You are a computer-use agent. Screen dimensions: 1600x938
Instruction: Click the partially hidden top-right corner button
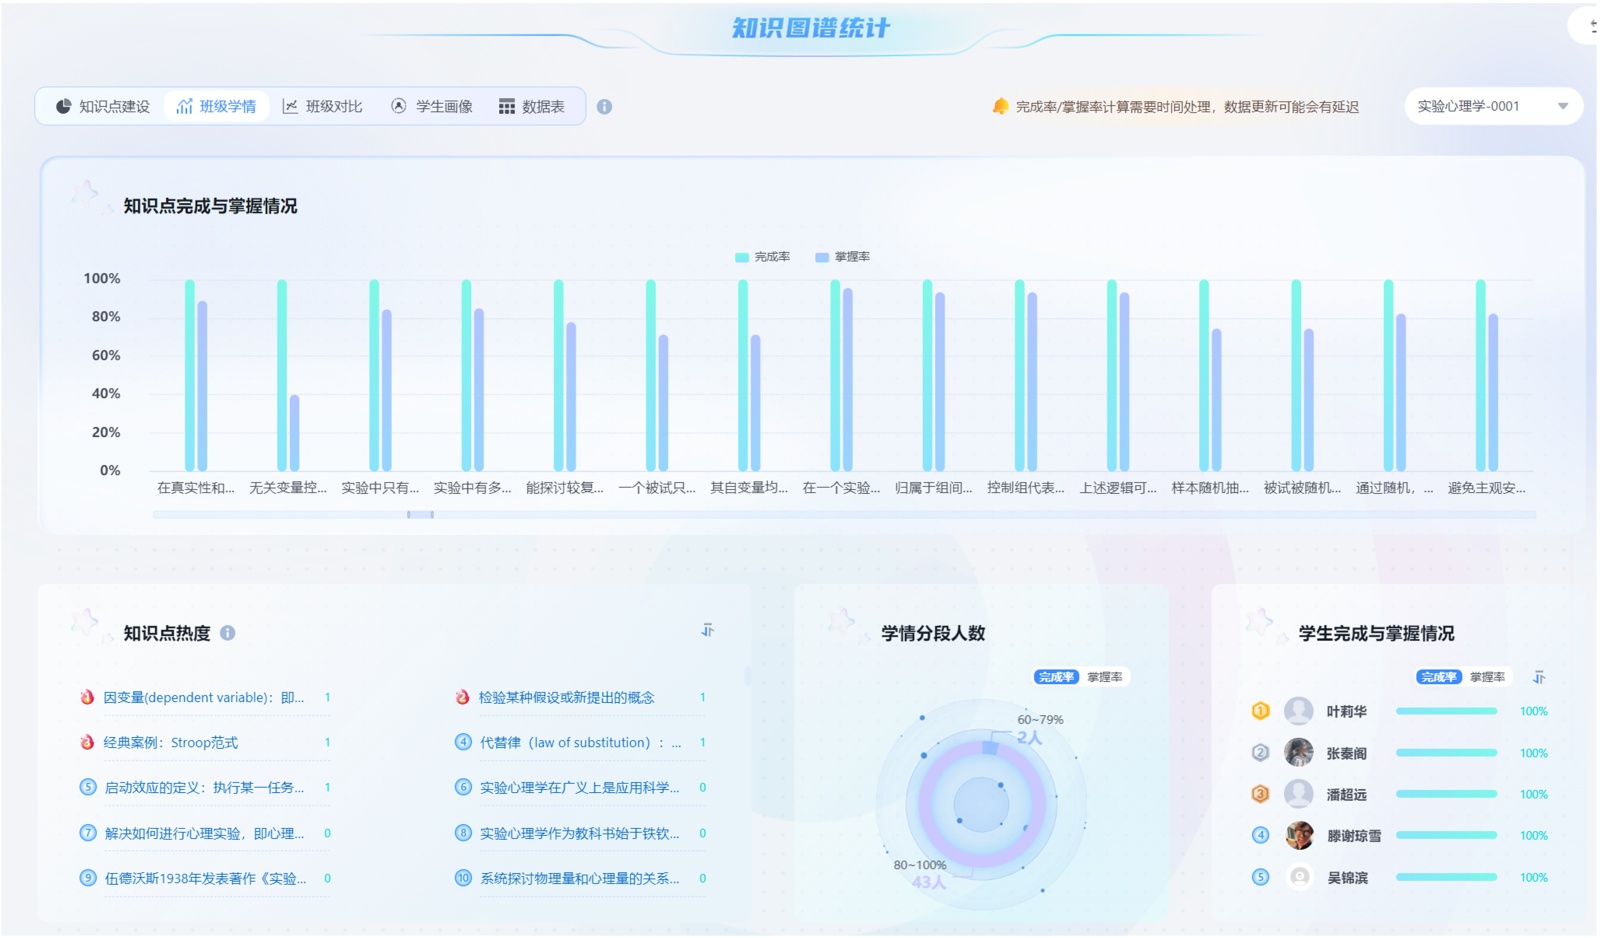point(1587,26)
